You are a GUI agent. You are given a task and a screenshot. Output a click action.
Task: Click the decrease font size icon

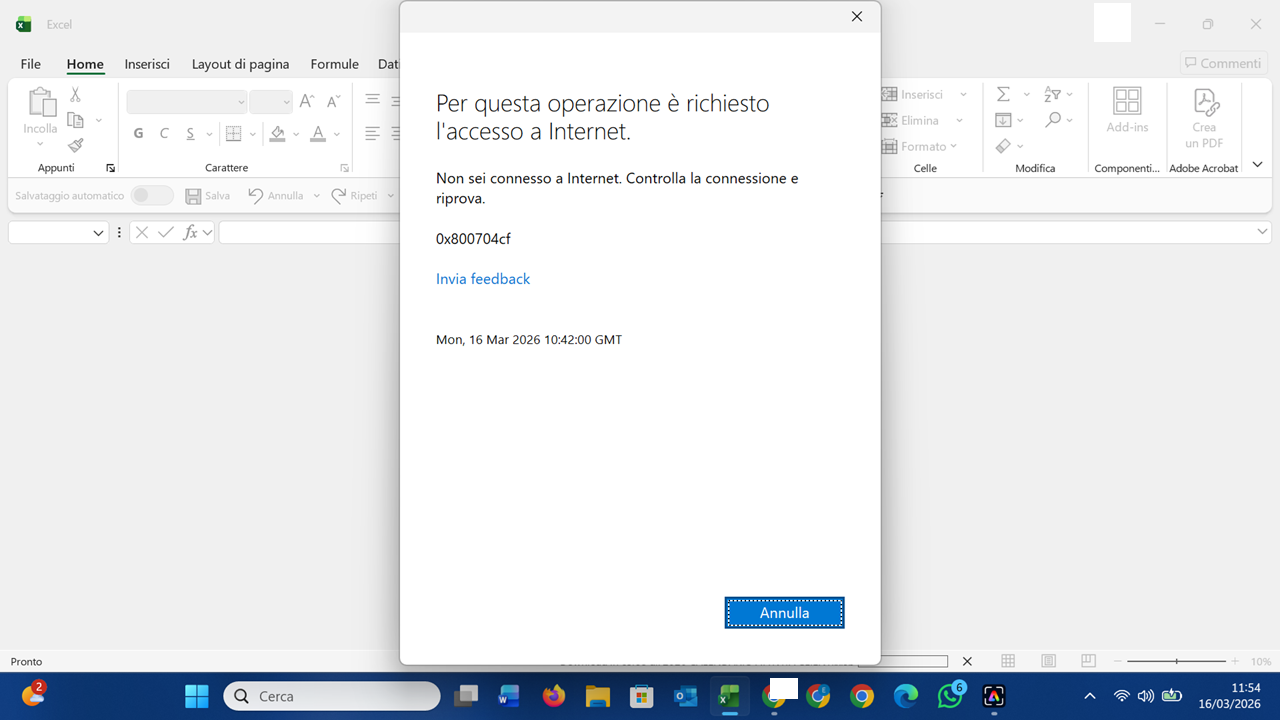(333, 101)
